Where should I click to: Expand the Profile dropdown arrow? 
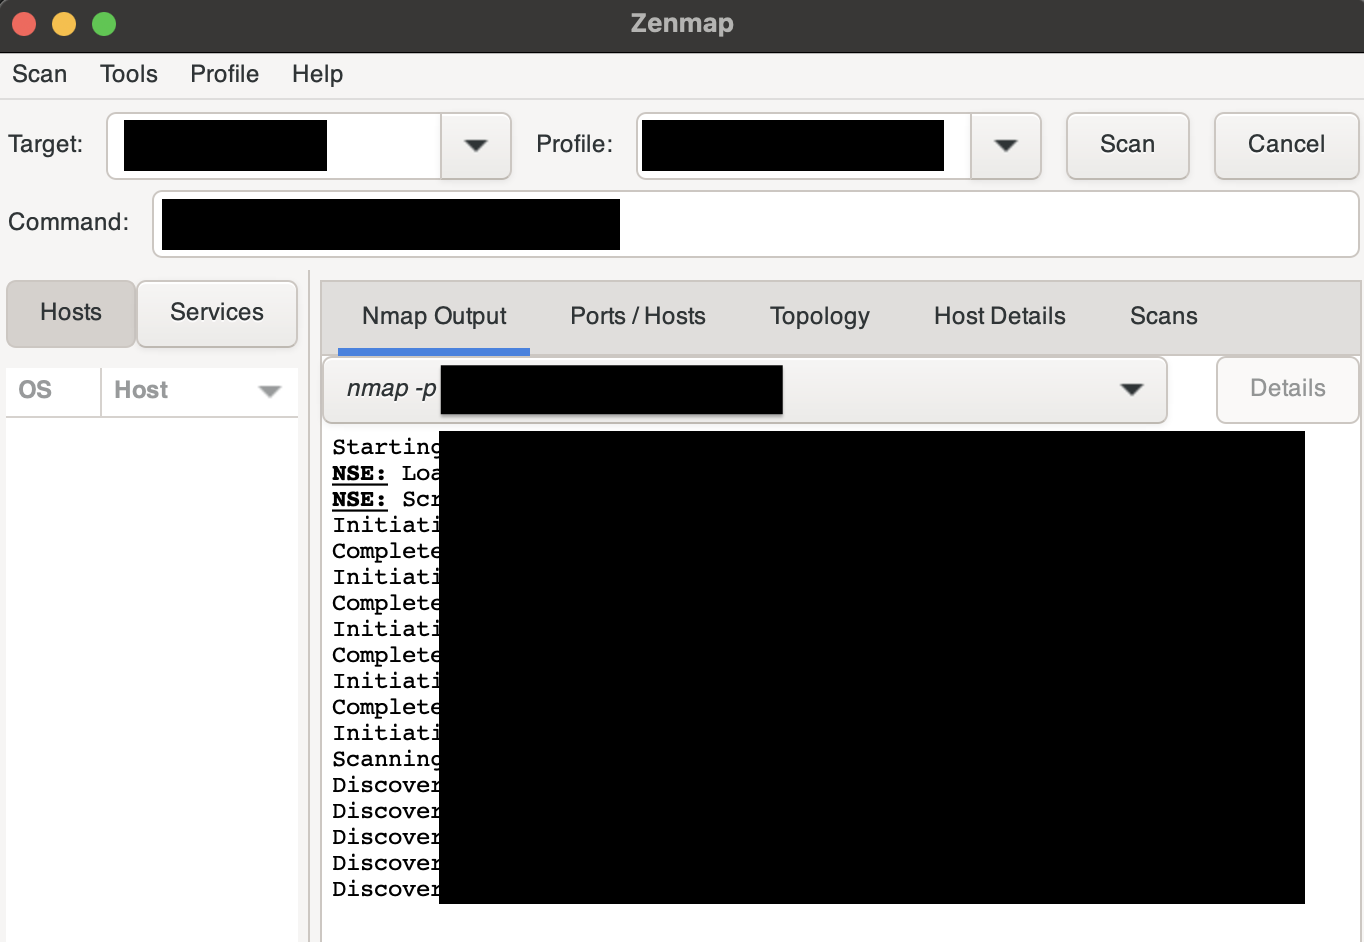(x=1006, y=145)
